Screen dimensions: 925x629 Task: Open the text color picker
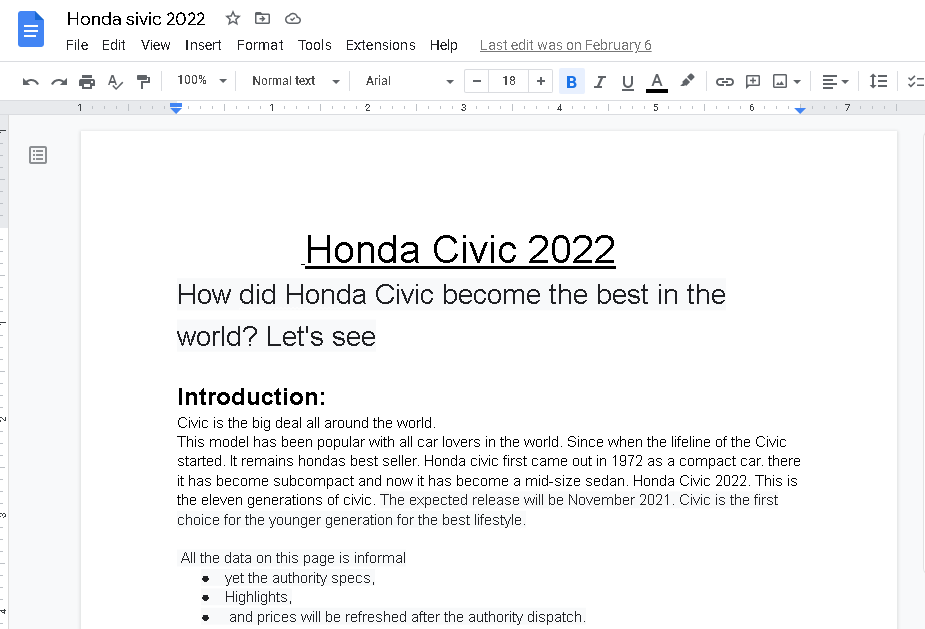coord(657,81)
